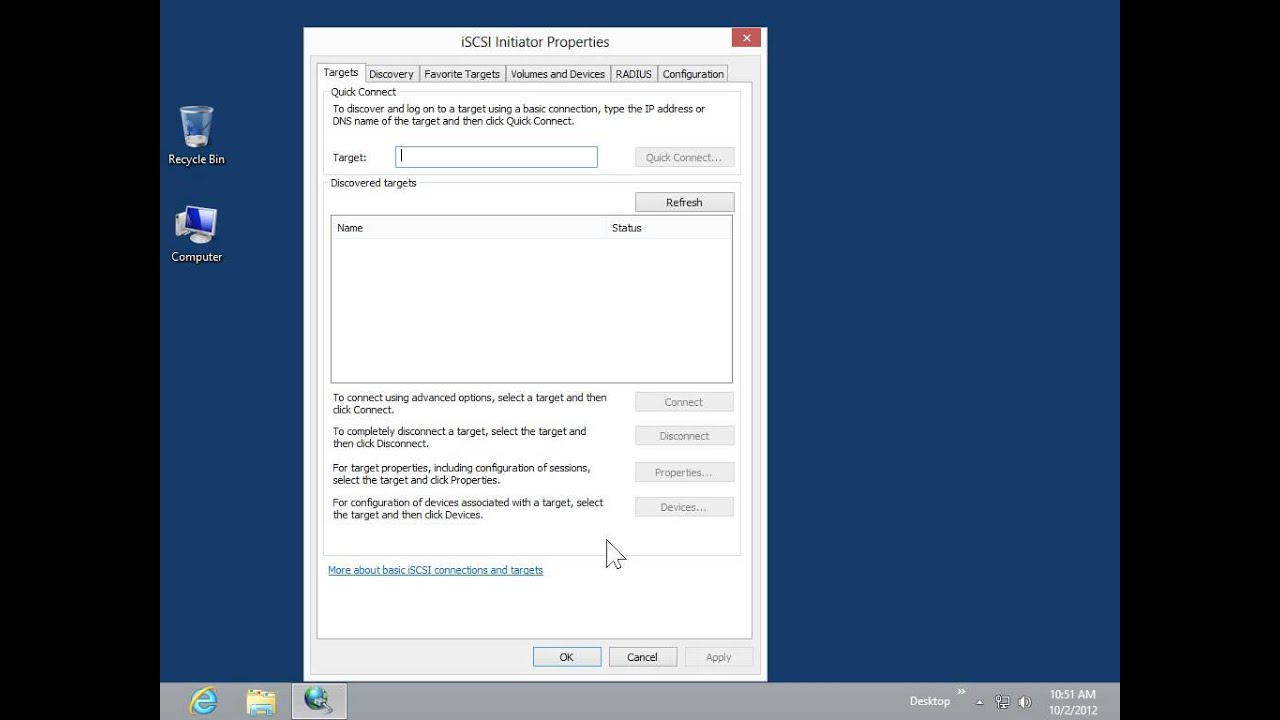Viewport: 1280px width, 720px height.
Task: Open File Explorer from the taskbar
Action: tap(260, 701)
